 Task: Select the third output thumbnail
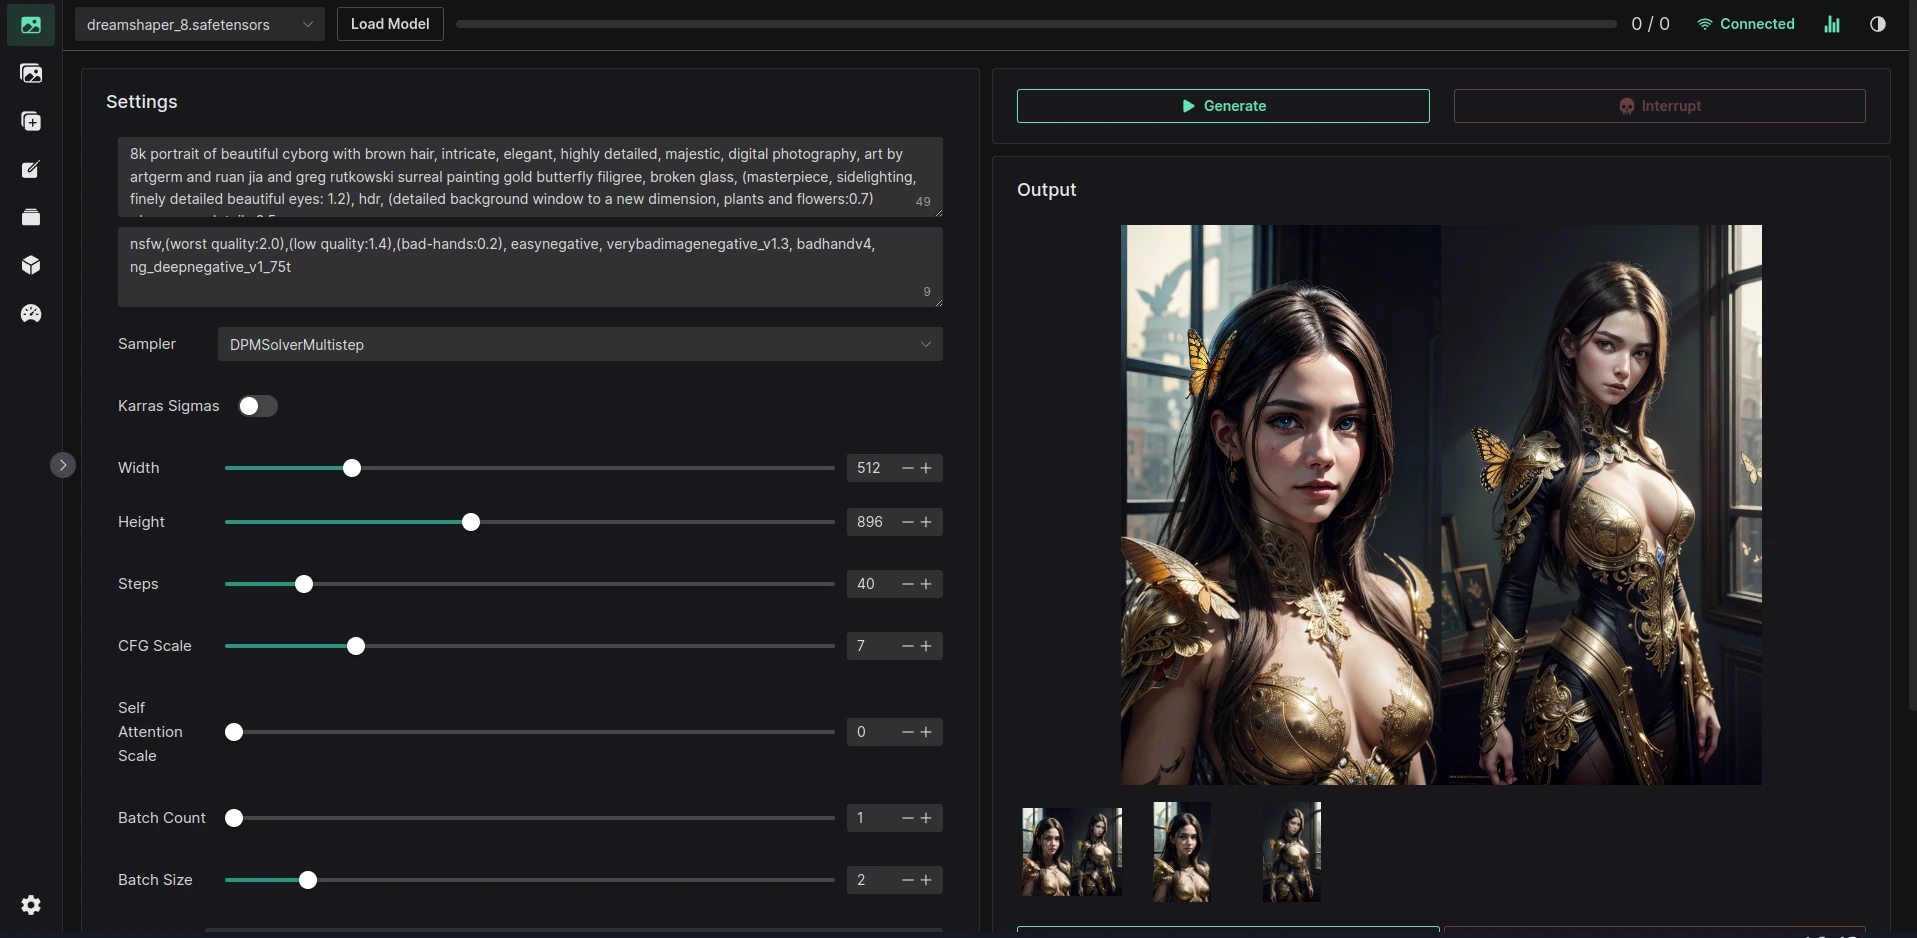1289,851
